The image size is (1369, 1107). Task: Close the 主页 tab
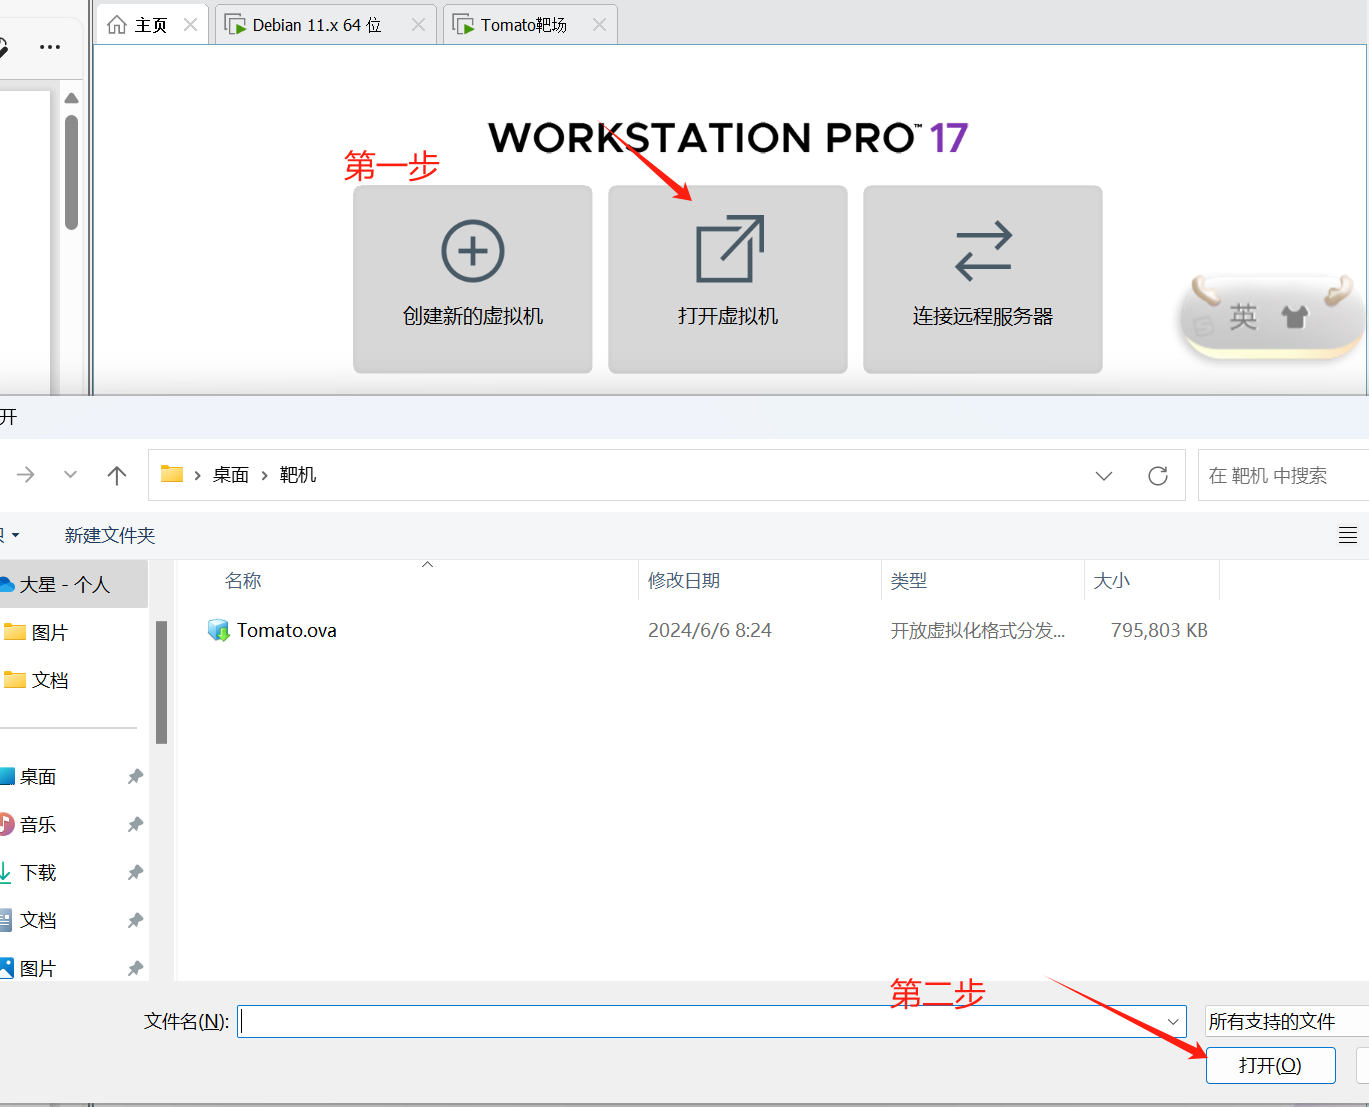point(191,25)
